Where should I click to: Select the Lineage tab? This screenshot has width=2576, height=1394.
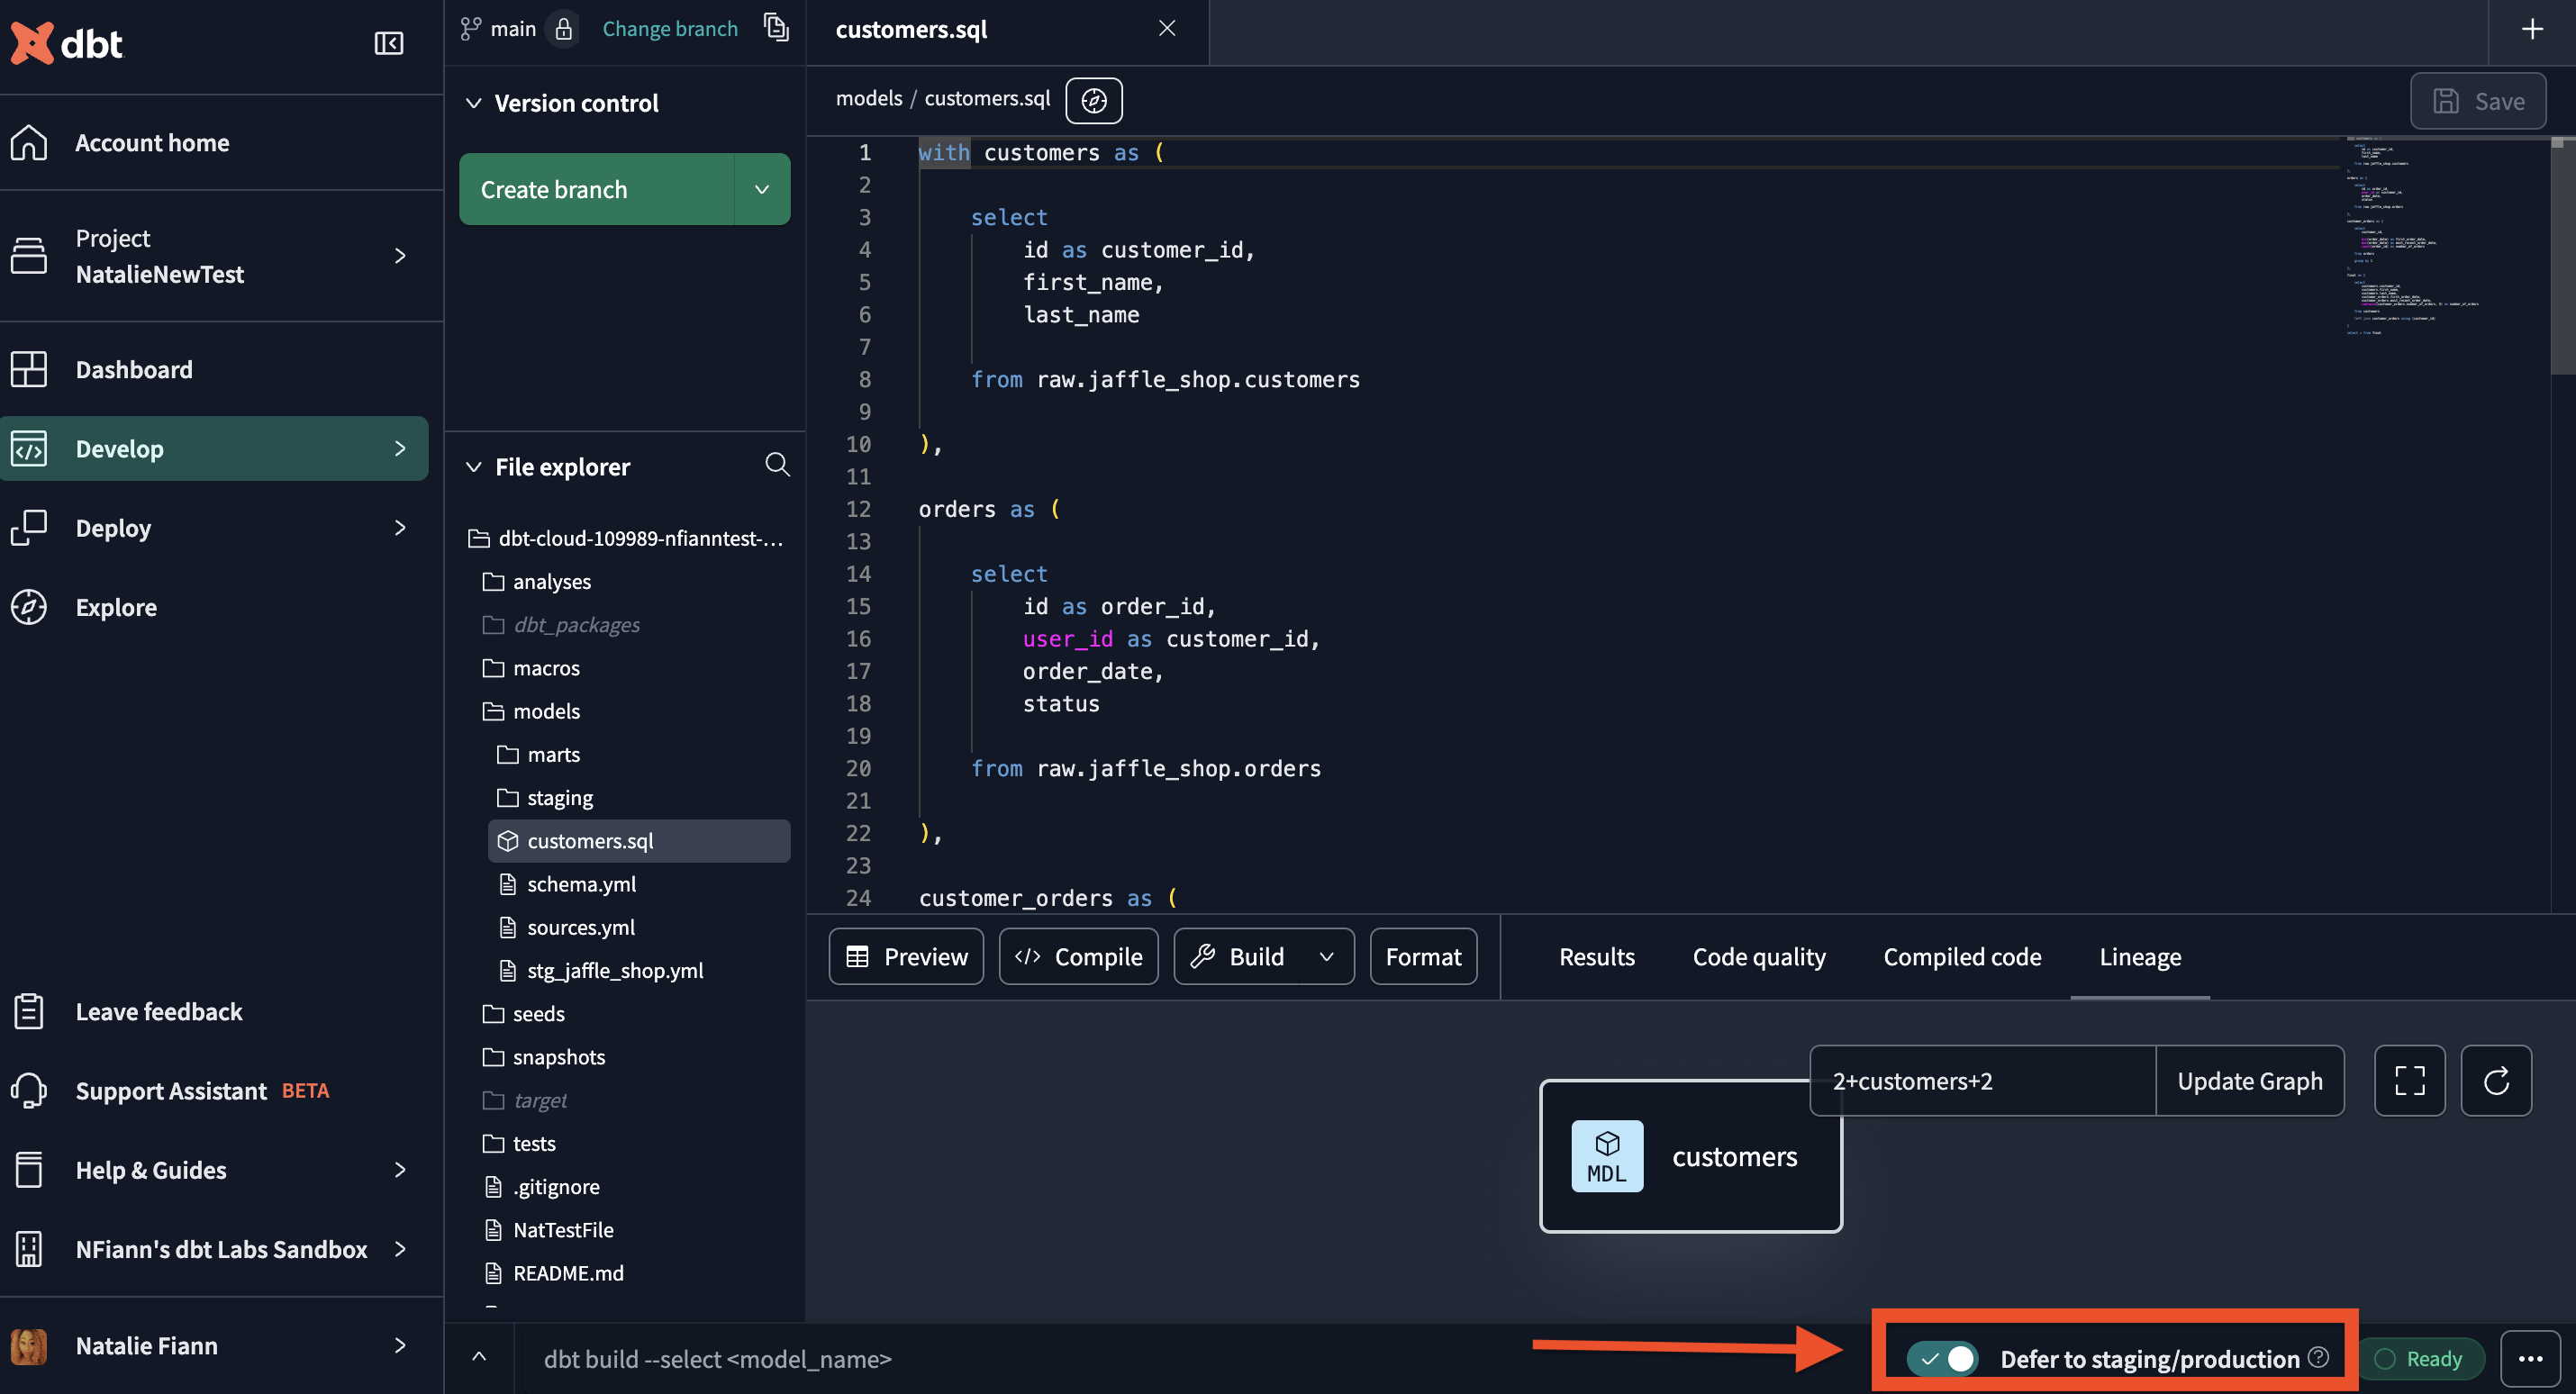click(2140, 957)
